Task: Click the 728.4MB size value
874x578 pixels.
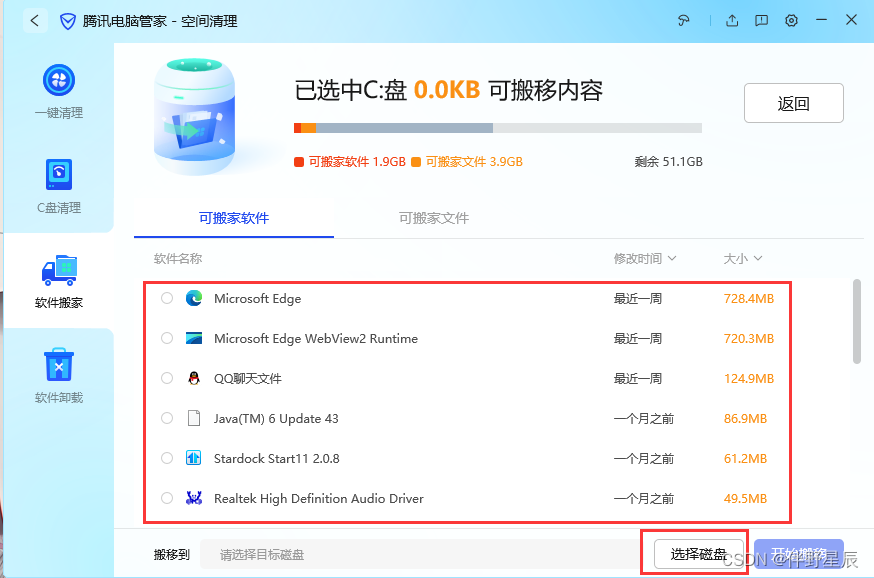Action: (x=749, y=299)
